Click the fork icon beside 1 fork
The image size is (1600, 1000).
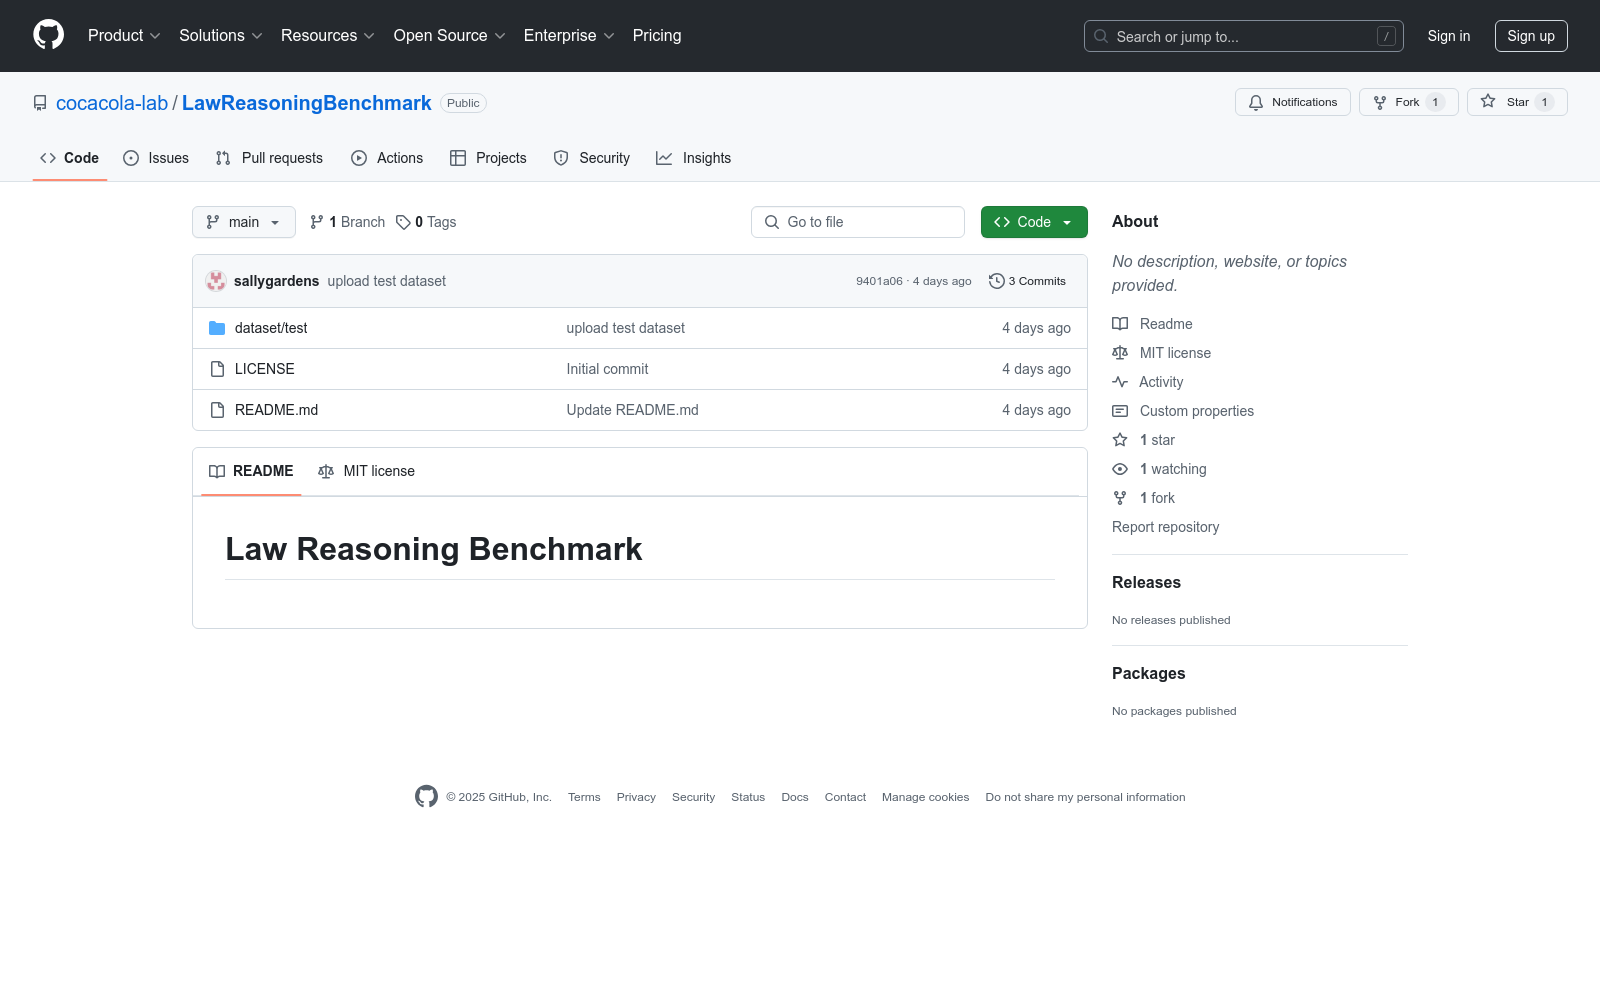pos(1120,498)
